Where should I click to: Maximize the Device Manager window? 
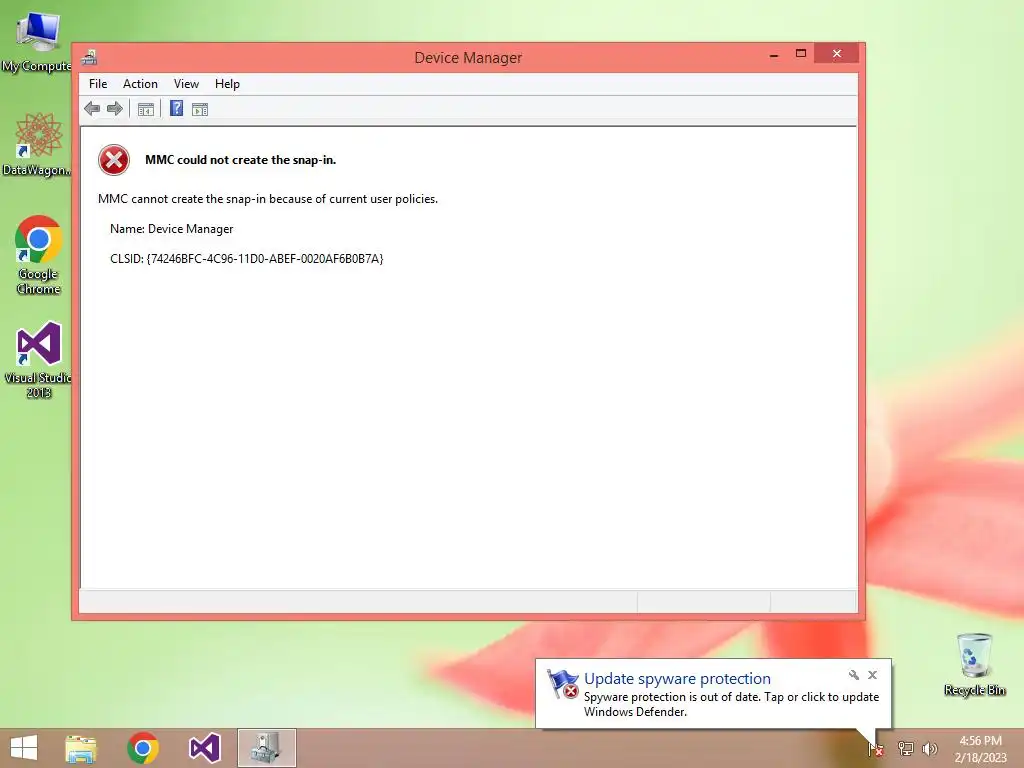coord(801,54)
